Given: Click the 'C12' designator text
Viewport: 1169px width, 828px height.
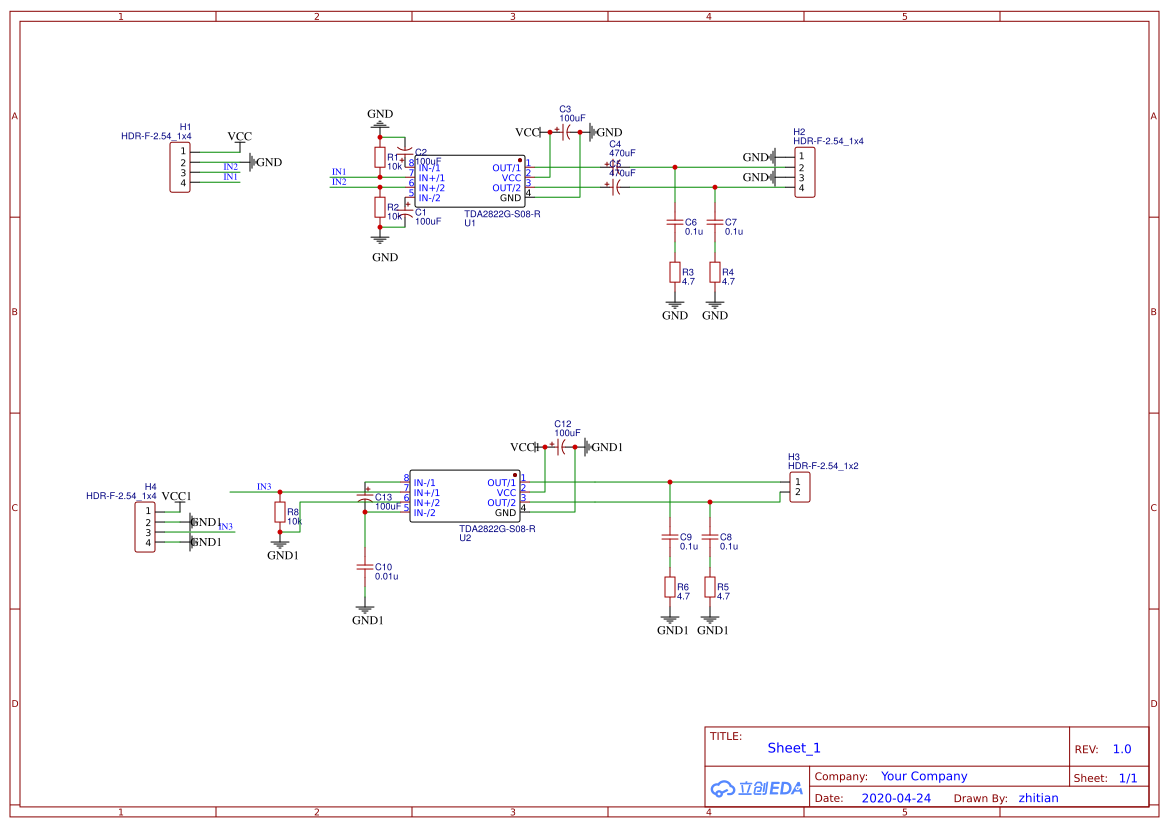Looking at the screenshot, I should click(x=563, y=424).
